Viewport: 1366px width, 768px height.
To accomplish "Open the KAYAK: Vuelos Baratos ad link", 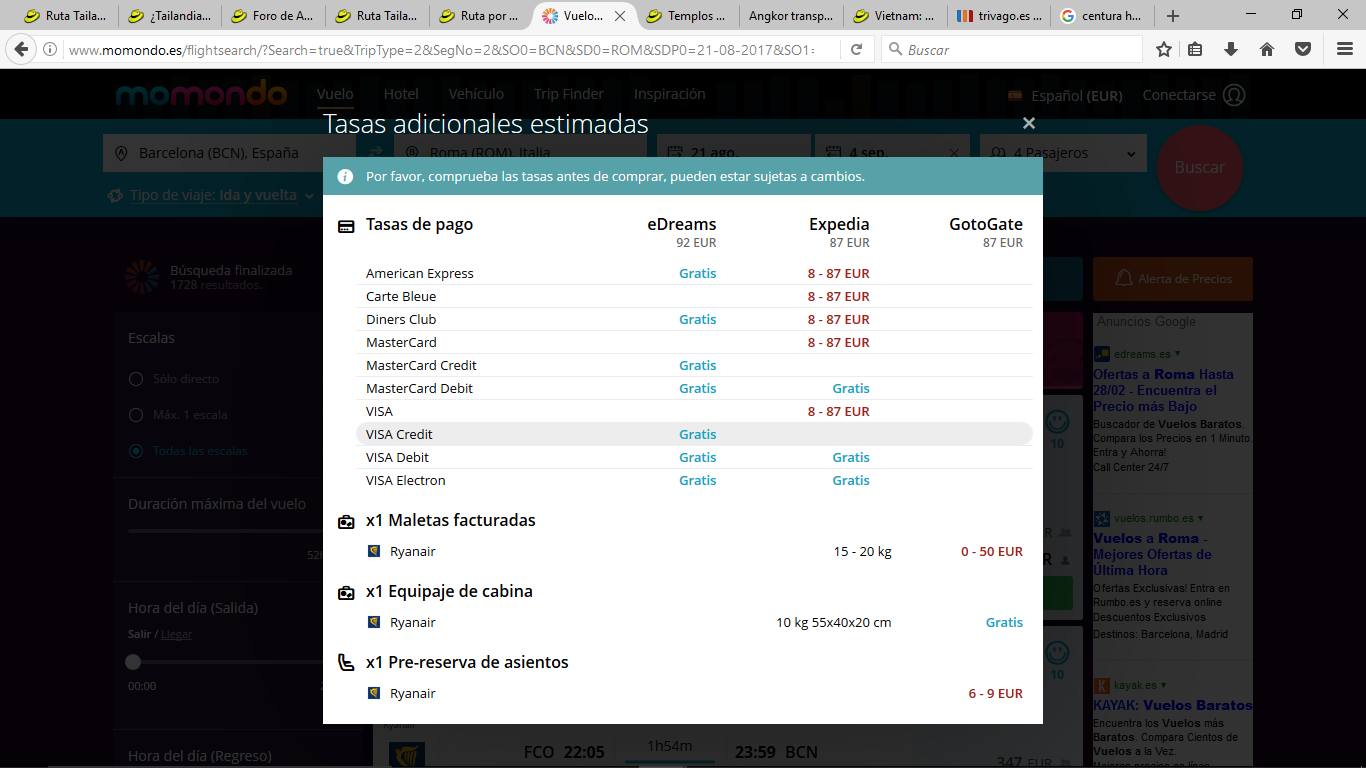I will click(x=1172, y=705).
